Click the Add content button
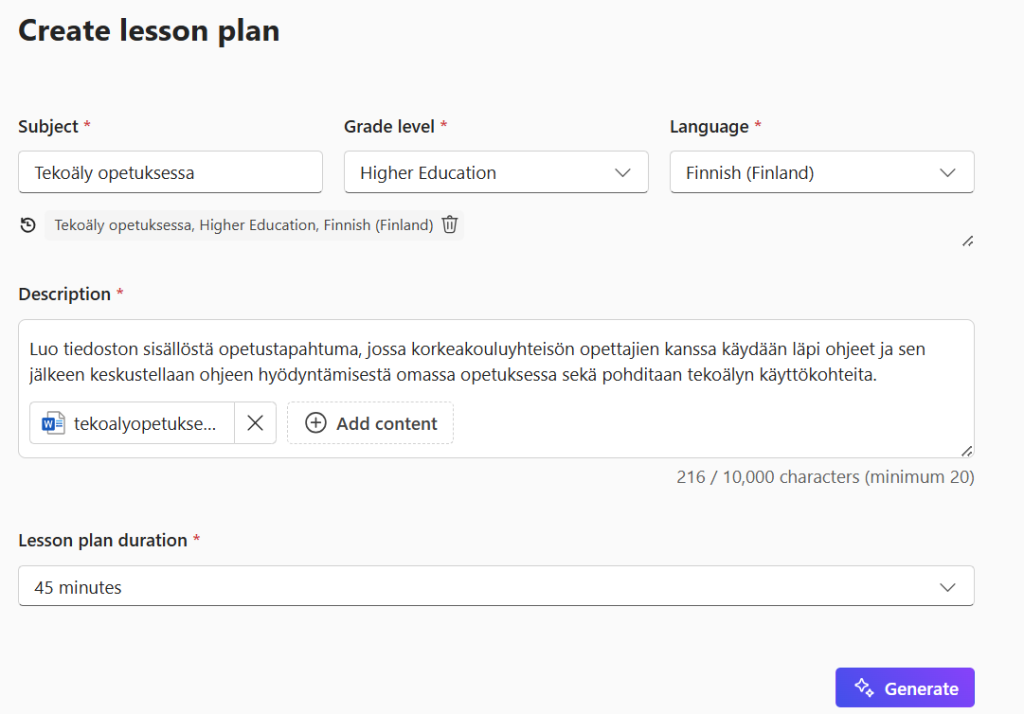This screenshot has width=1024, height=714. pos(370,423)
